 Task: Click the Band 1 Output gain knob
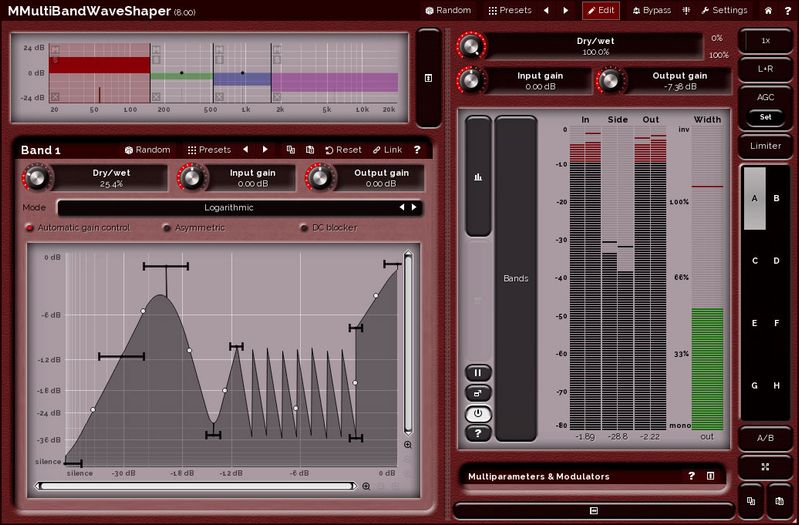click(319, 178)
